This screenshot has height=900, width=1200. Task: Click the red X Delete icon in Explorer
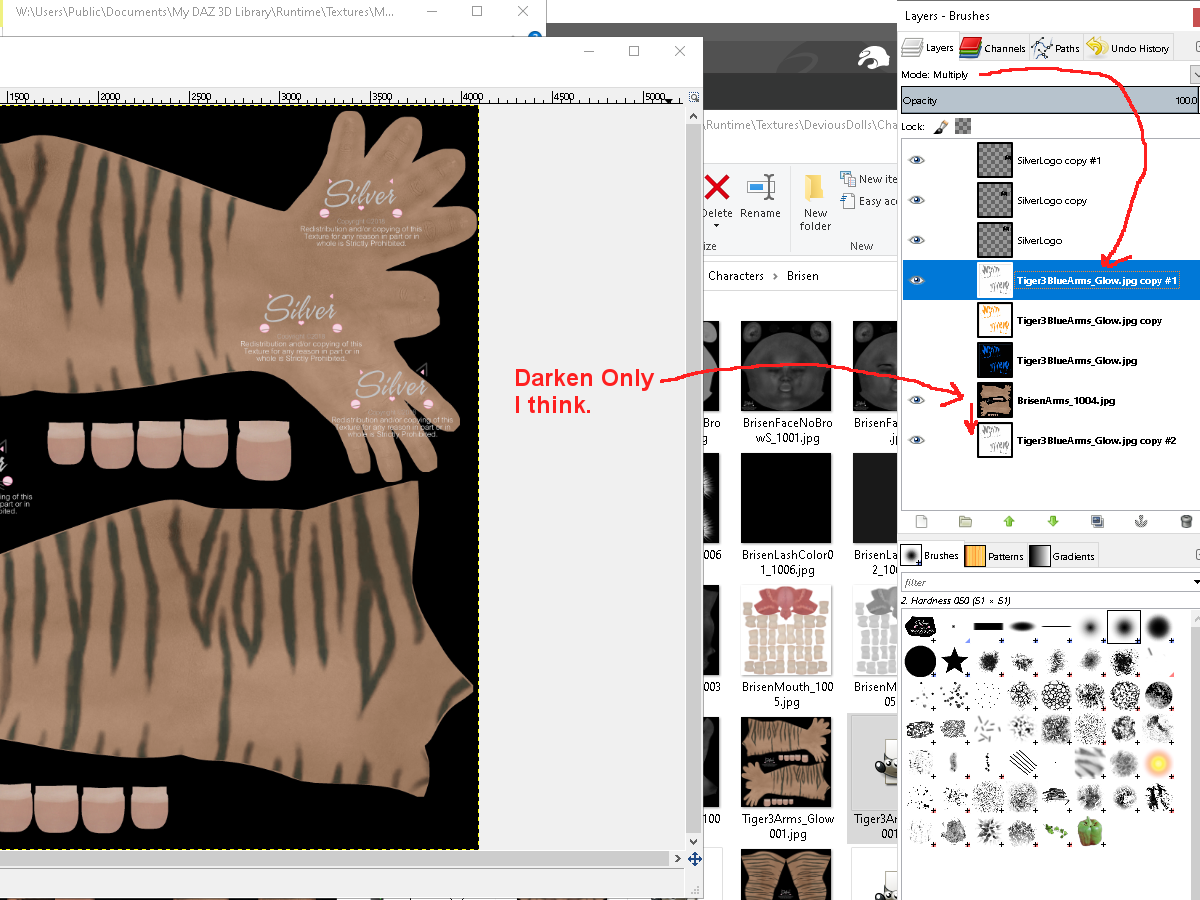click(717, 187)
